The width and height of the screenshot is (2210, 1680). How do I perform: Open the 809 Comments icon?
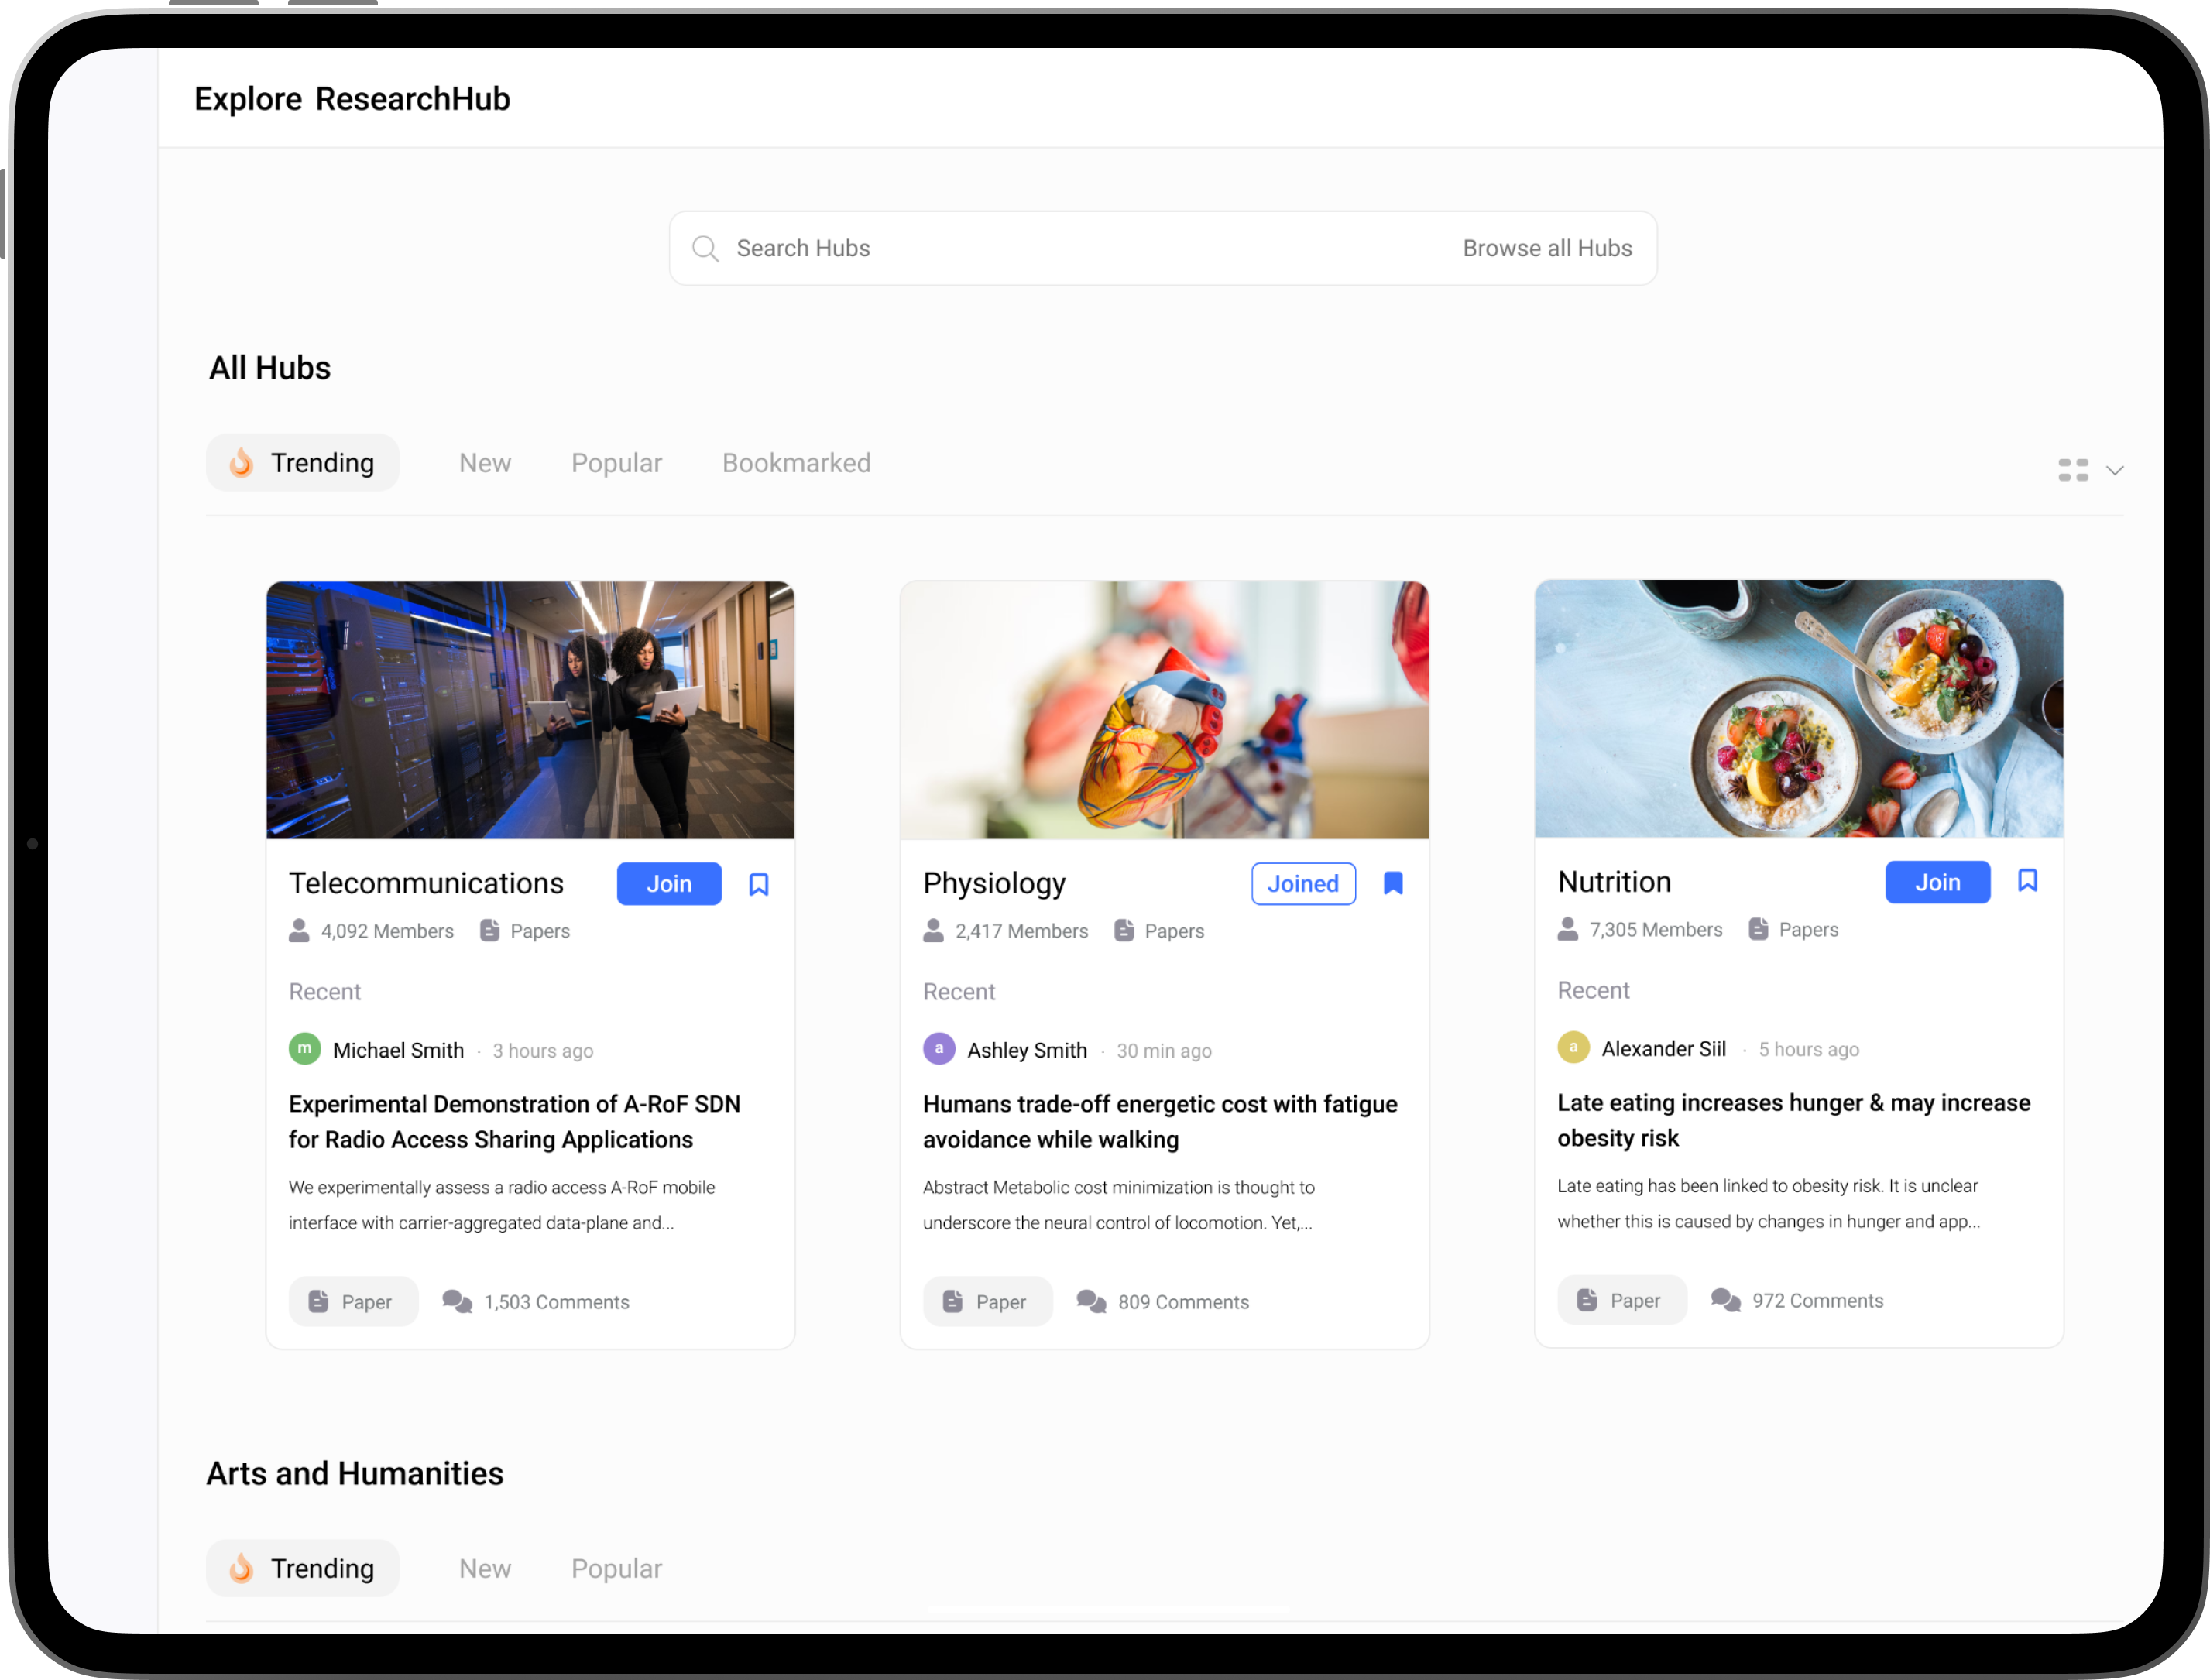(1092, 1301)
